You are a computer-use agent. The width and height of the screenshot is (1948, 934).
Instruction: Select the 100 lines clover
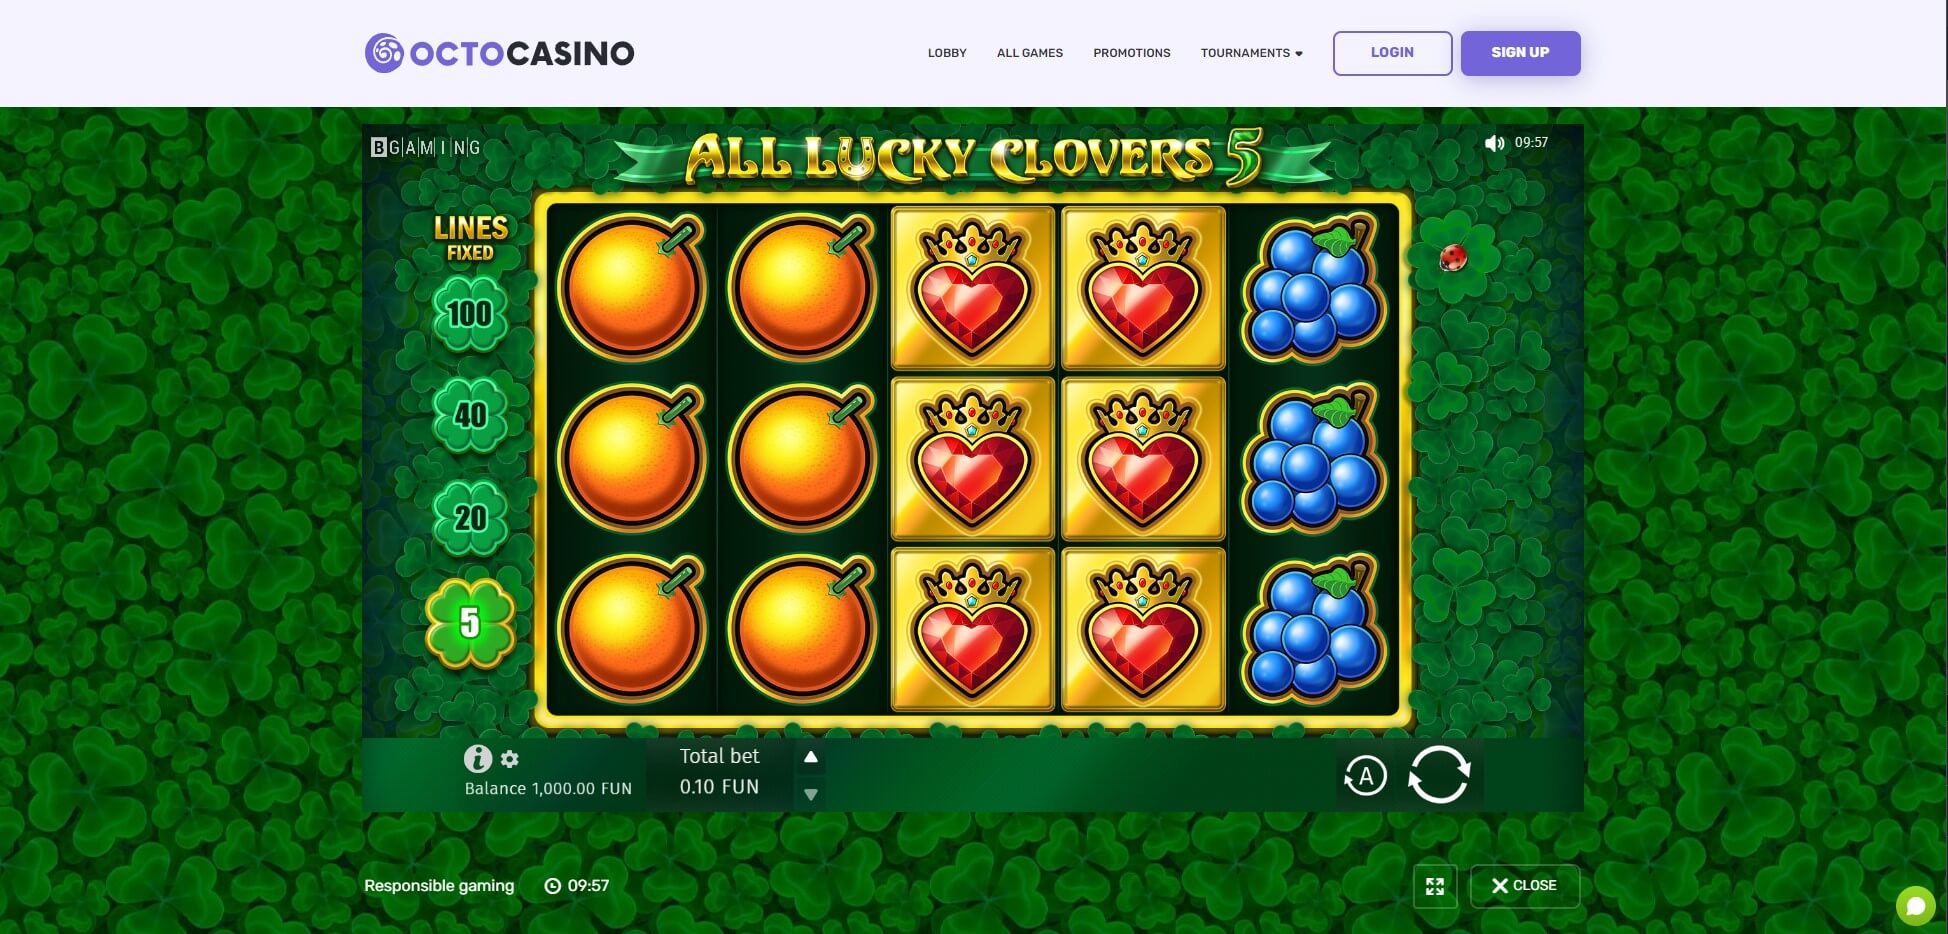click(469, 313)
